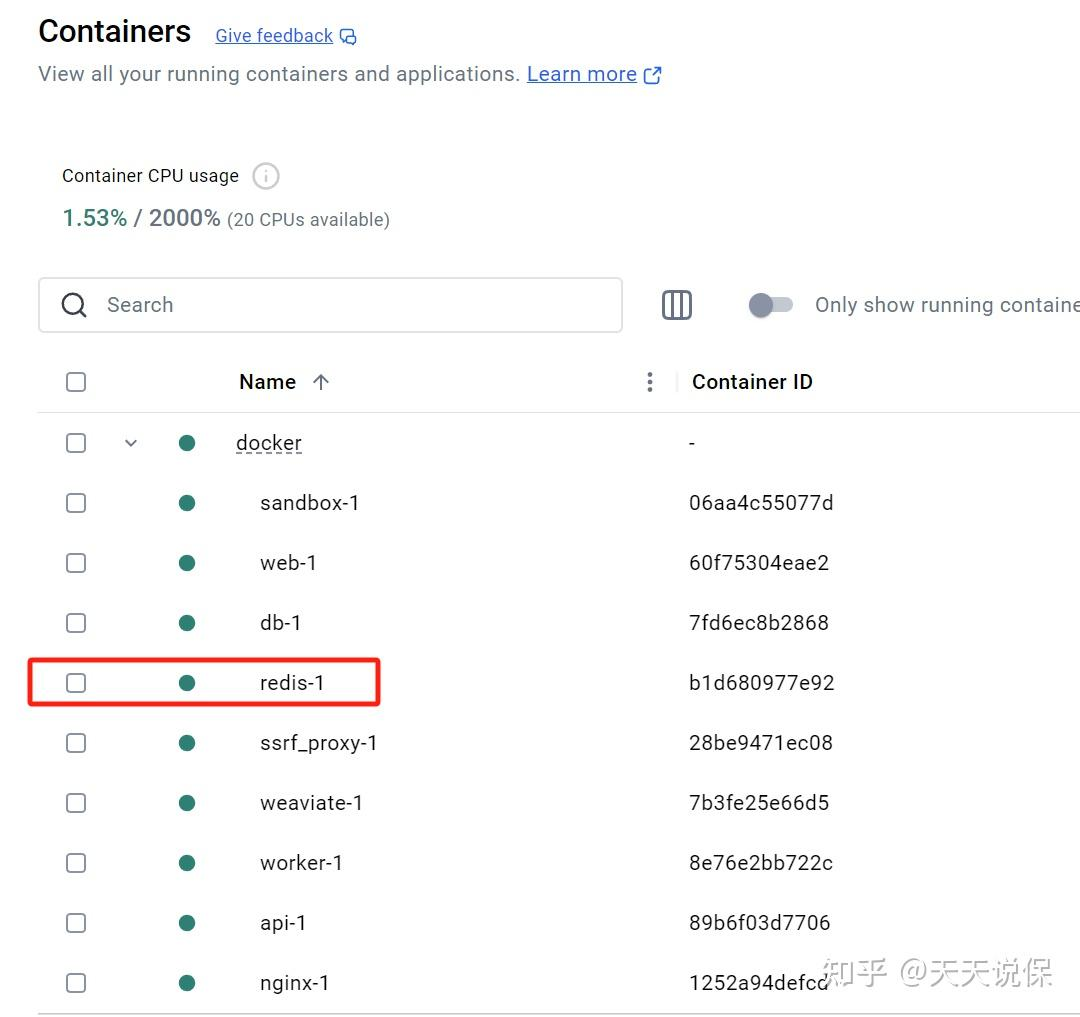Click the info icon beside Container CPU usage
The height and width of the screenshot is (1017, 1080).
tap(265, 176)
